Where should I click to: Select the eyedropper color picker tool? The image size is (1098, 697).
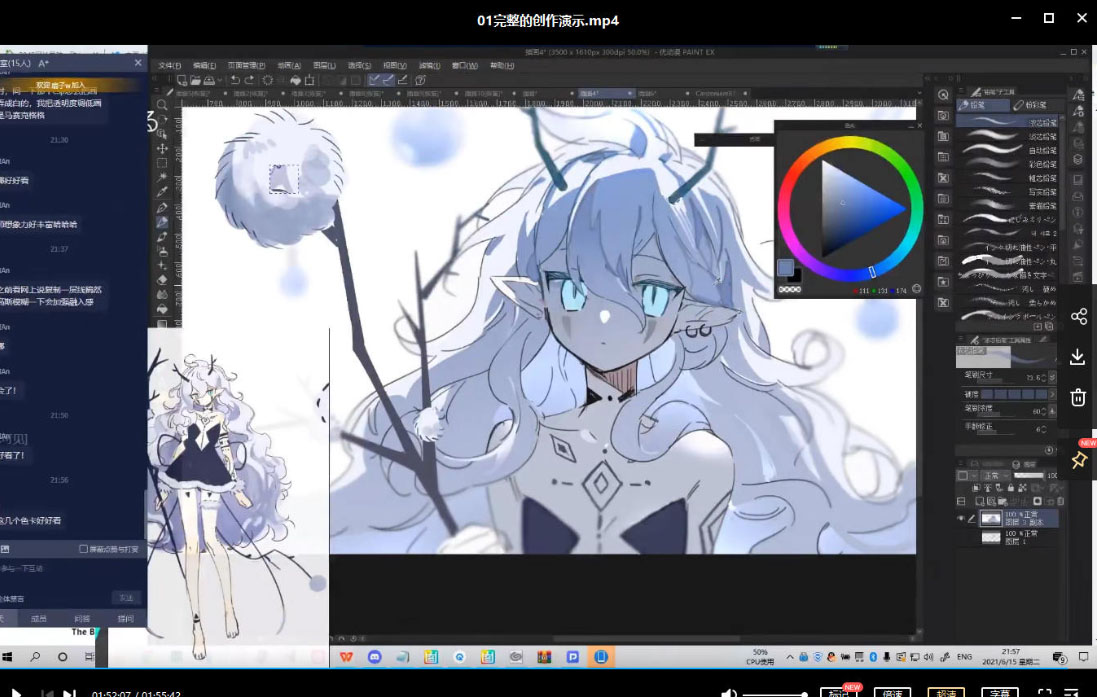point(162,192)
